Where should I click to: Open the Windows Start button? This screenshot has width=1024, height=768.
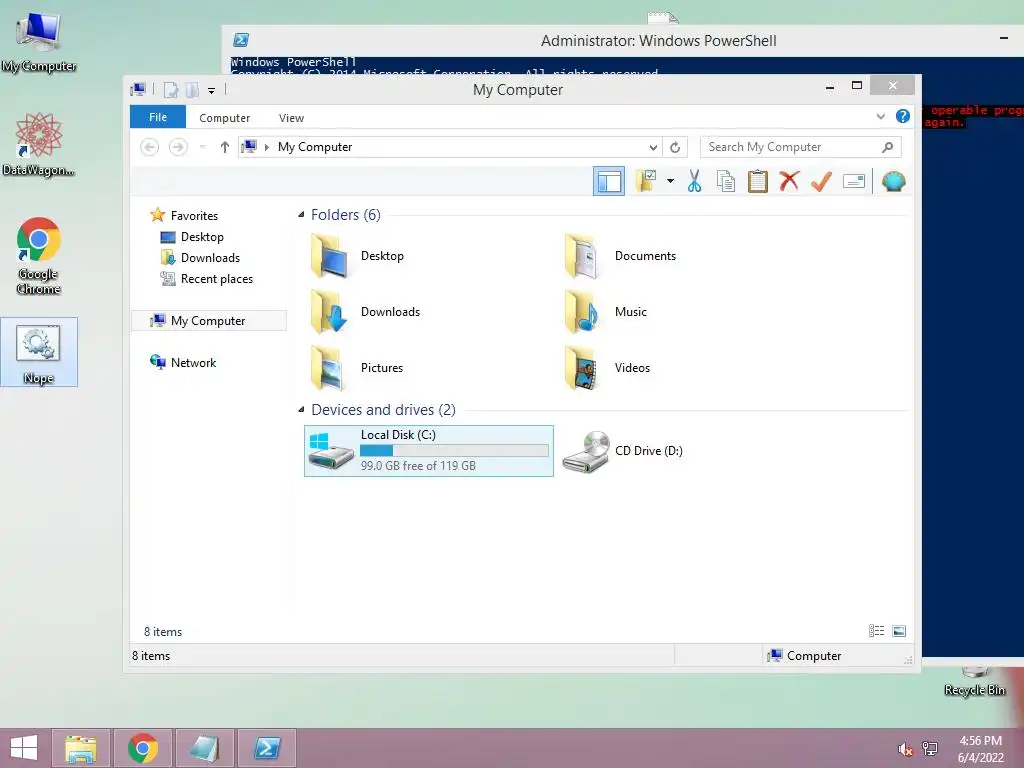[x=24, y=748]
